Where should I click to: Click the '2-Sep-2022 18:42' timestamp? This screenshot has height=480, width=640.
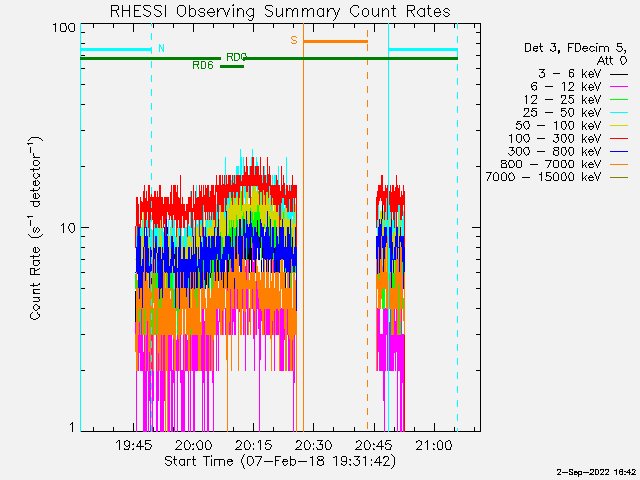[597, 472]
